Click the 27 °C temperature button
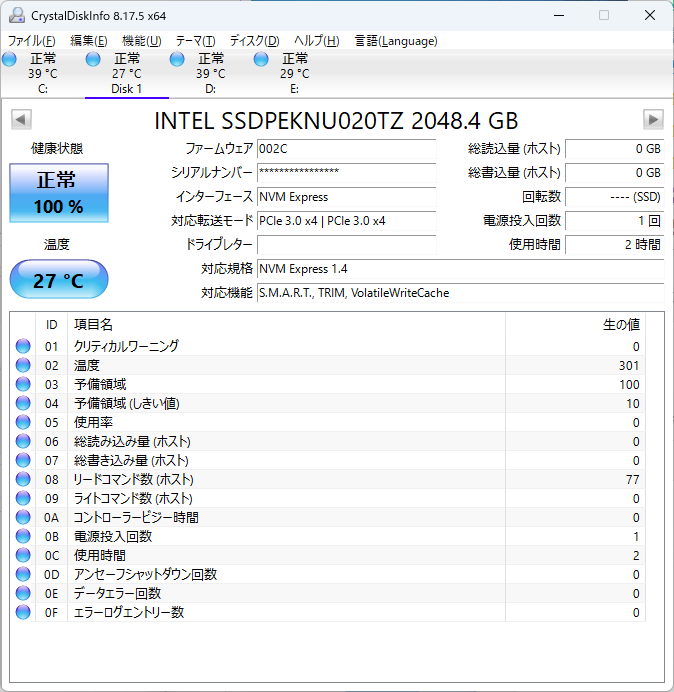The height and width of the screenshot is (692, 674). click(59, 279)
